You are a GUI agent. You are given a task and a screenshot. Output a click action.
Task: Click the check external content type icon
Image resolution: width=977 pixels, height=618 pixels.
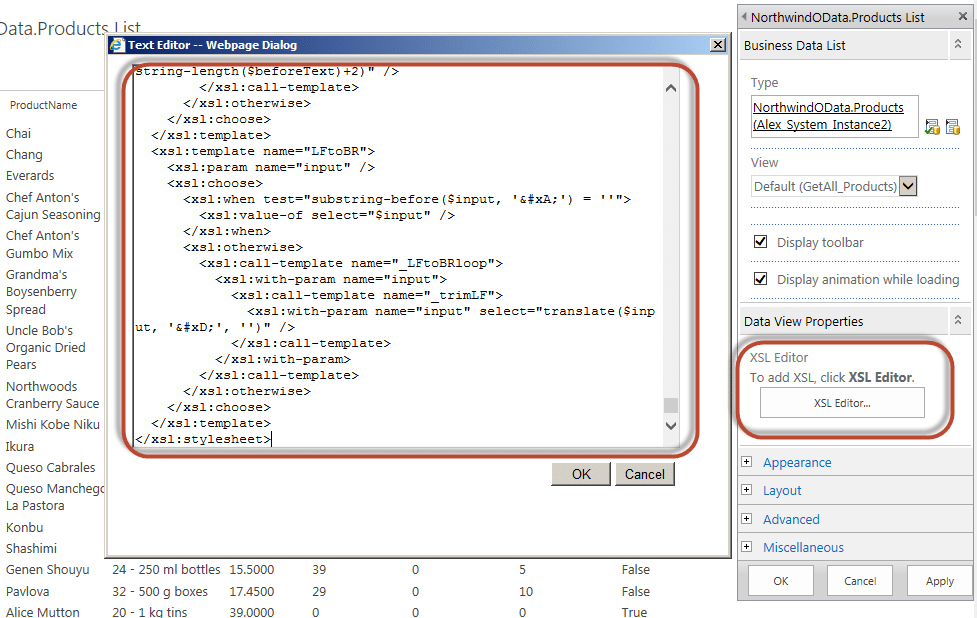[x=932, y=127]
